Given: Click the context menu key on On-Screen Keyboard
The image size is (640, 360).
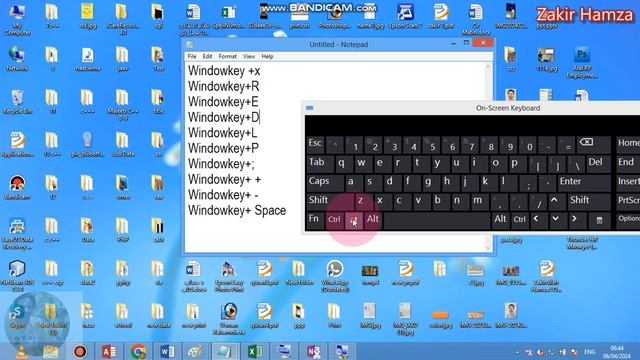Looking at the screenshot, I should (x=599, y=220).
